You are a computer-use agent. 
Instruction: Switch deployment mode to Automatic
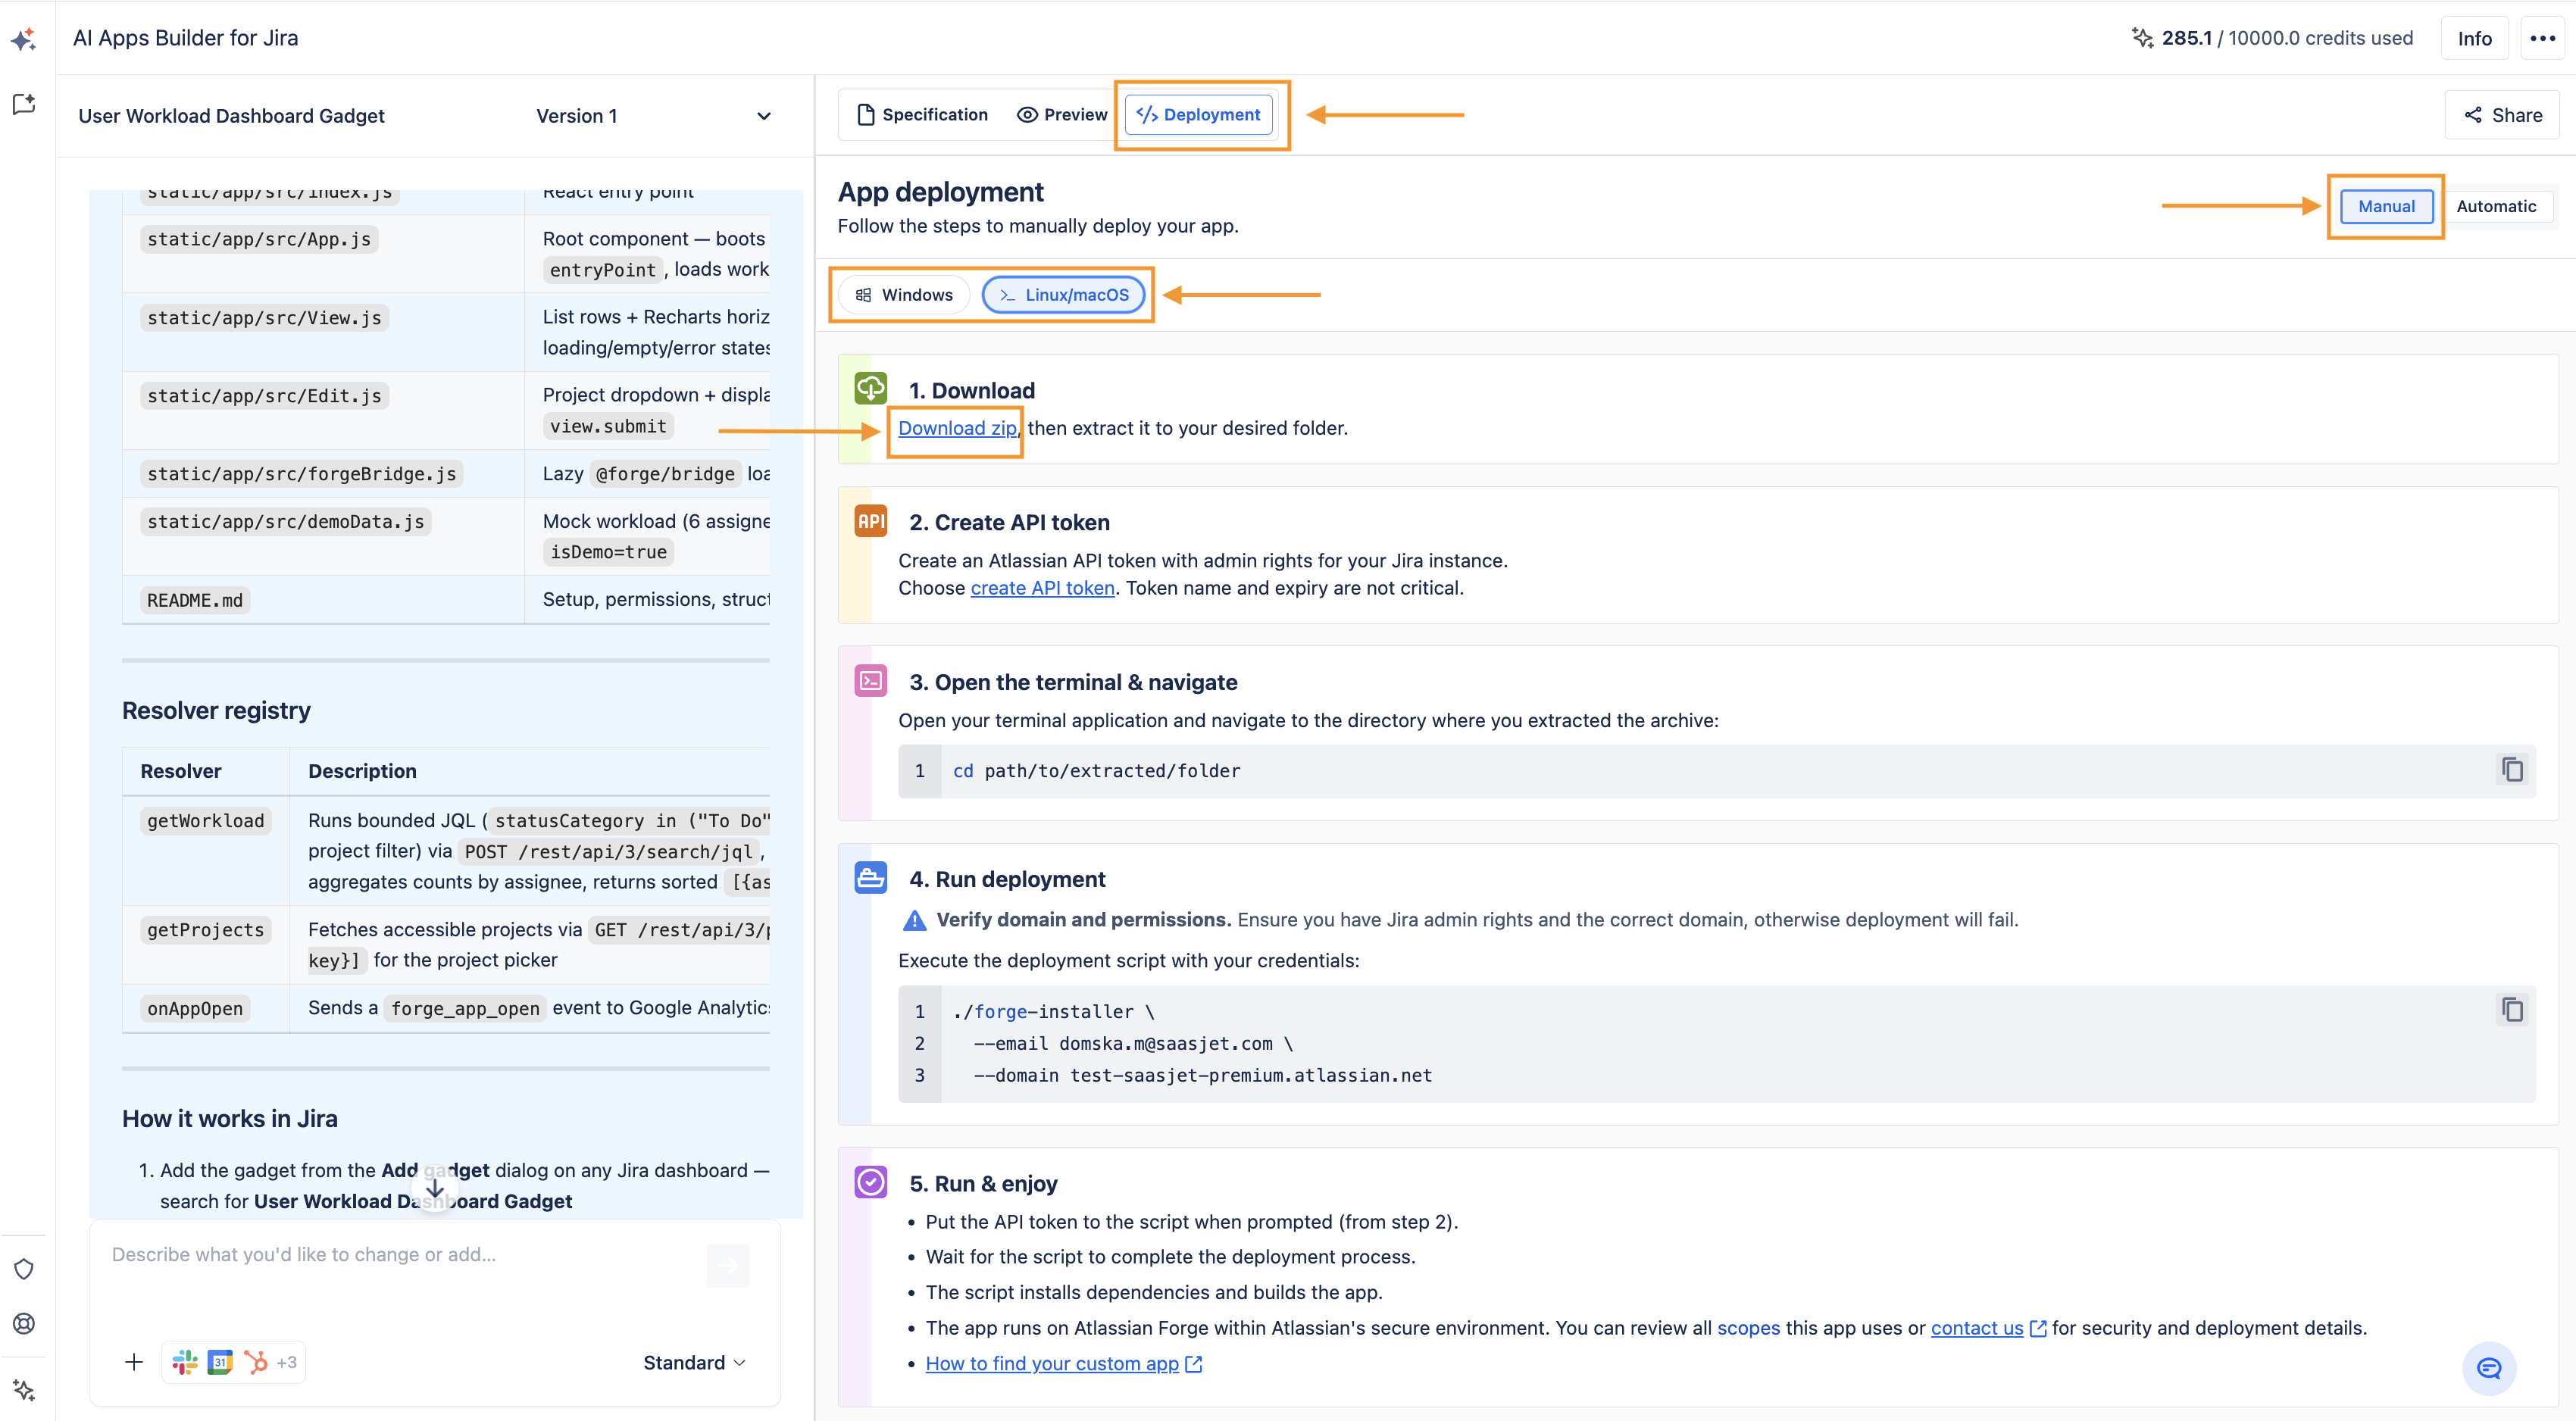2496,206
